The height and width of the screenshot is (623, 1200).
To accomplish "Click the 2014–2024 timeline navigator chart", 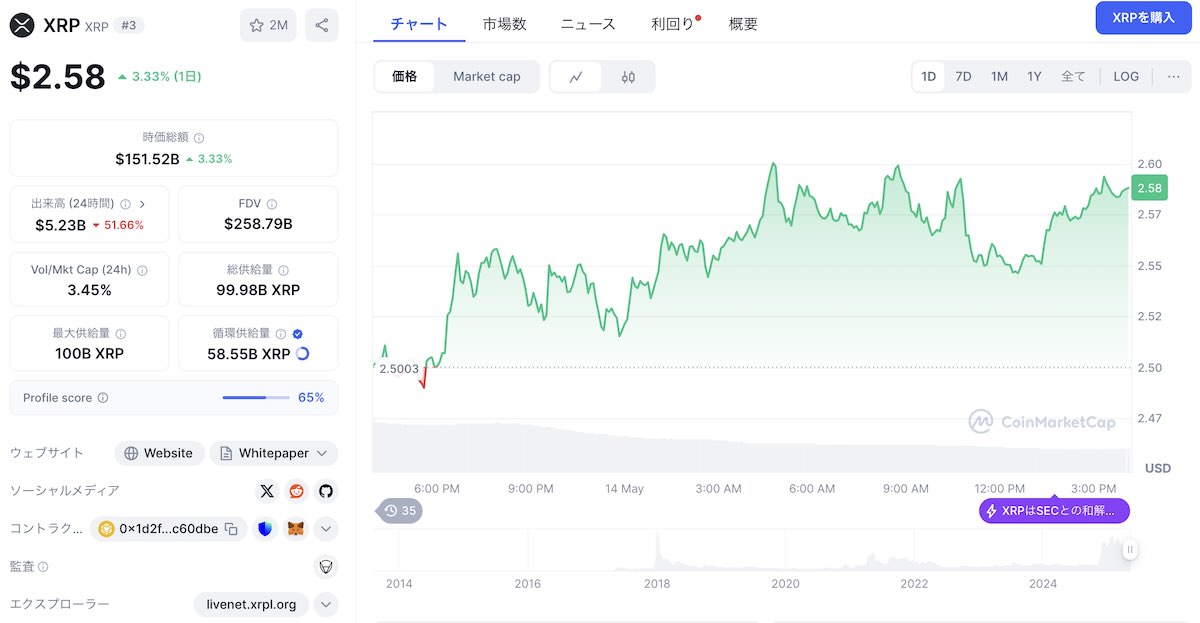I will tap(754, 549).
